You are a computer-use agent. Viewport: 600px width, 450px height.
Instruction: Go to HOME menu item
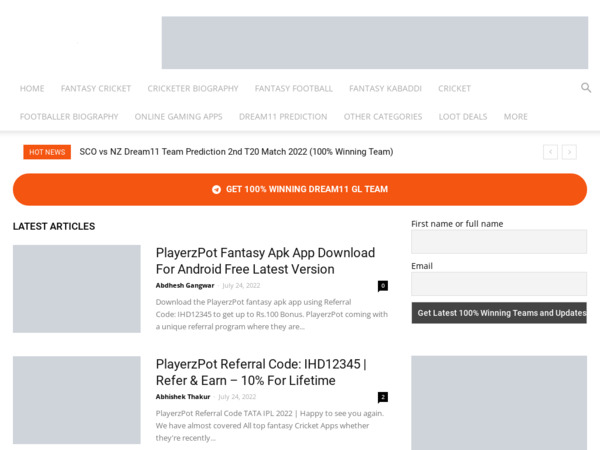32,88
